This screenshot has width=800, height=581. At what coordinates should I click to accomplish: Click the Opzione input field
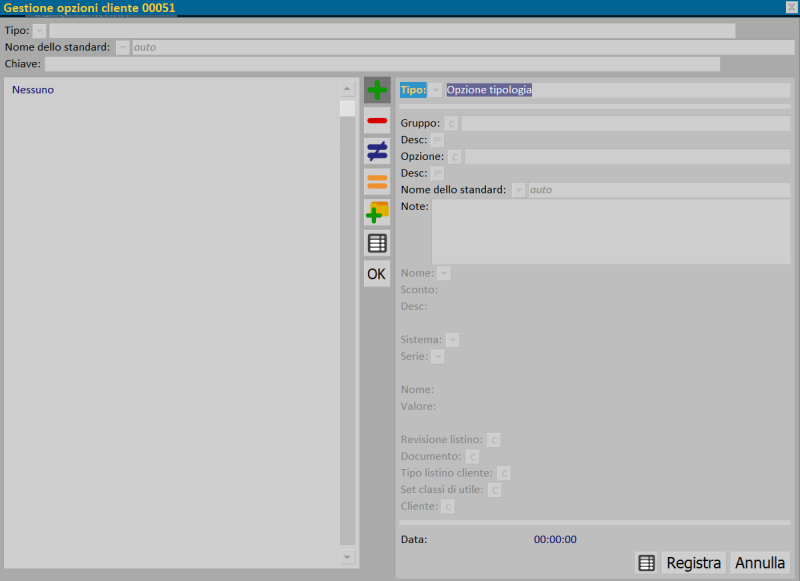627,157
